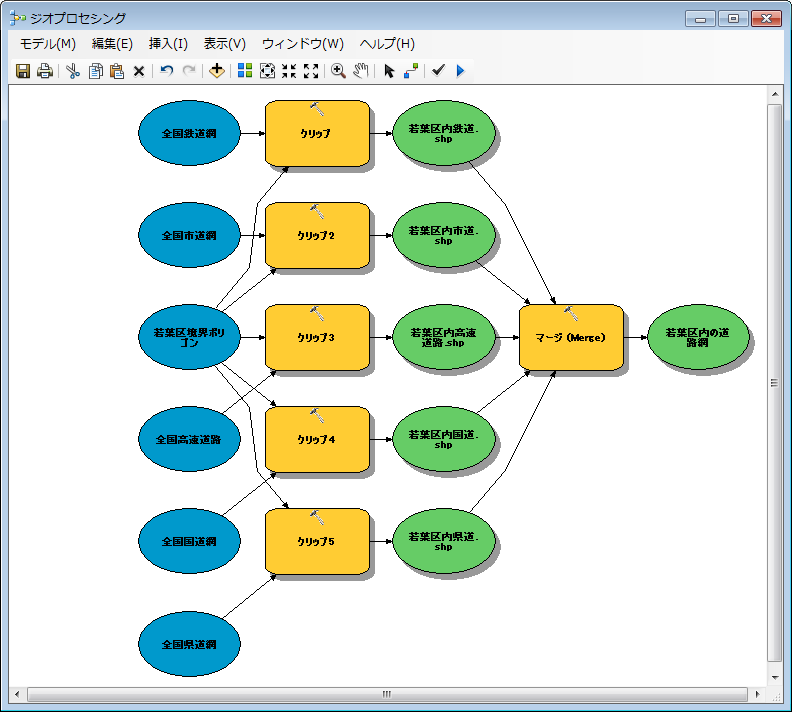Select the クリップ 3 tool node
This screenshot has width=792, height=712.
pos(316,338)
